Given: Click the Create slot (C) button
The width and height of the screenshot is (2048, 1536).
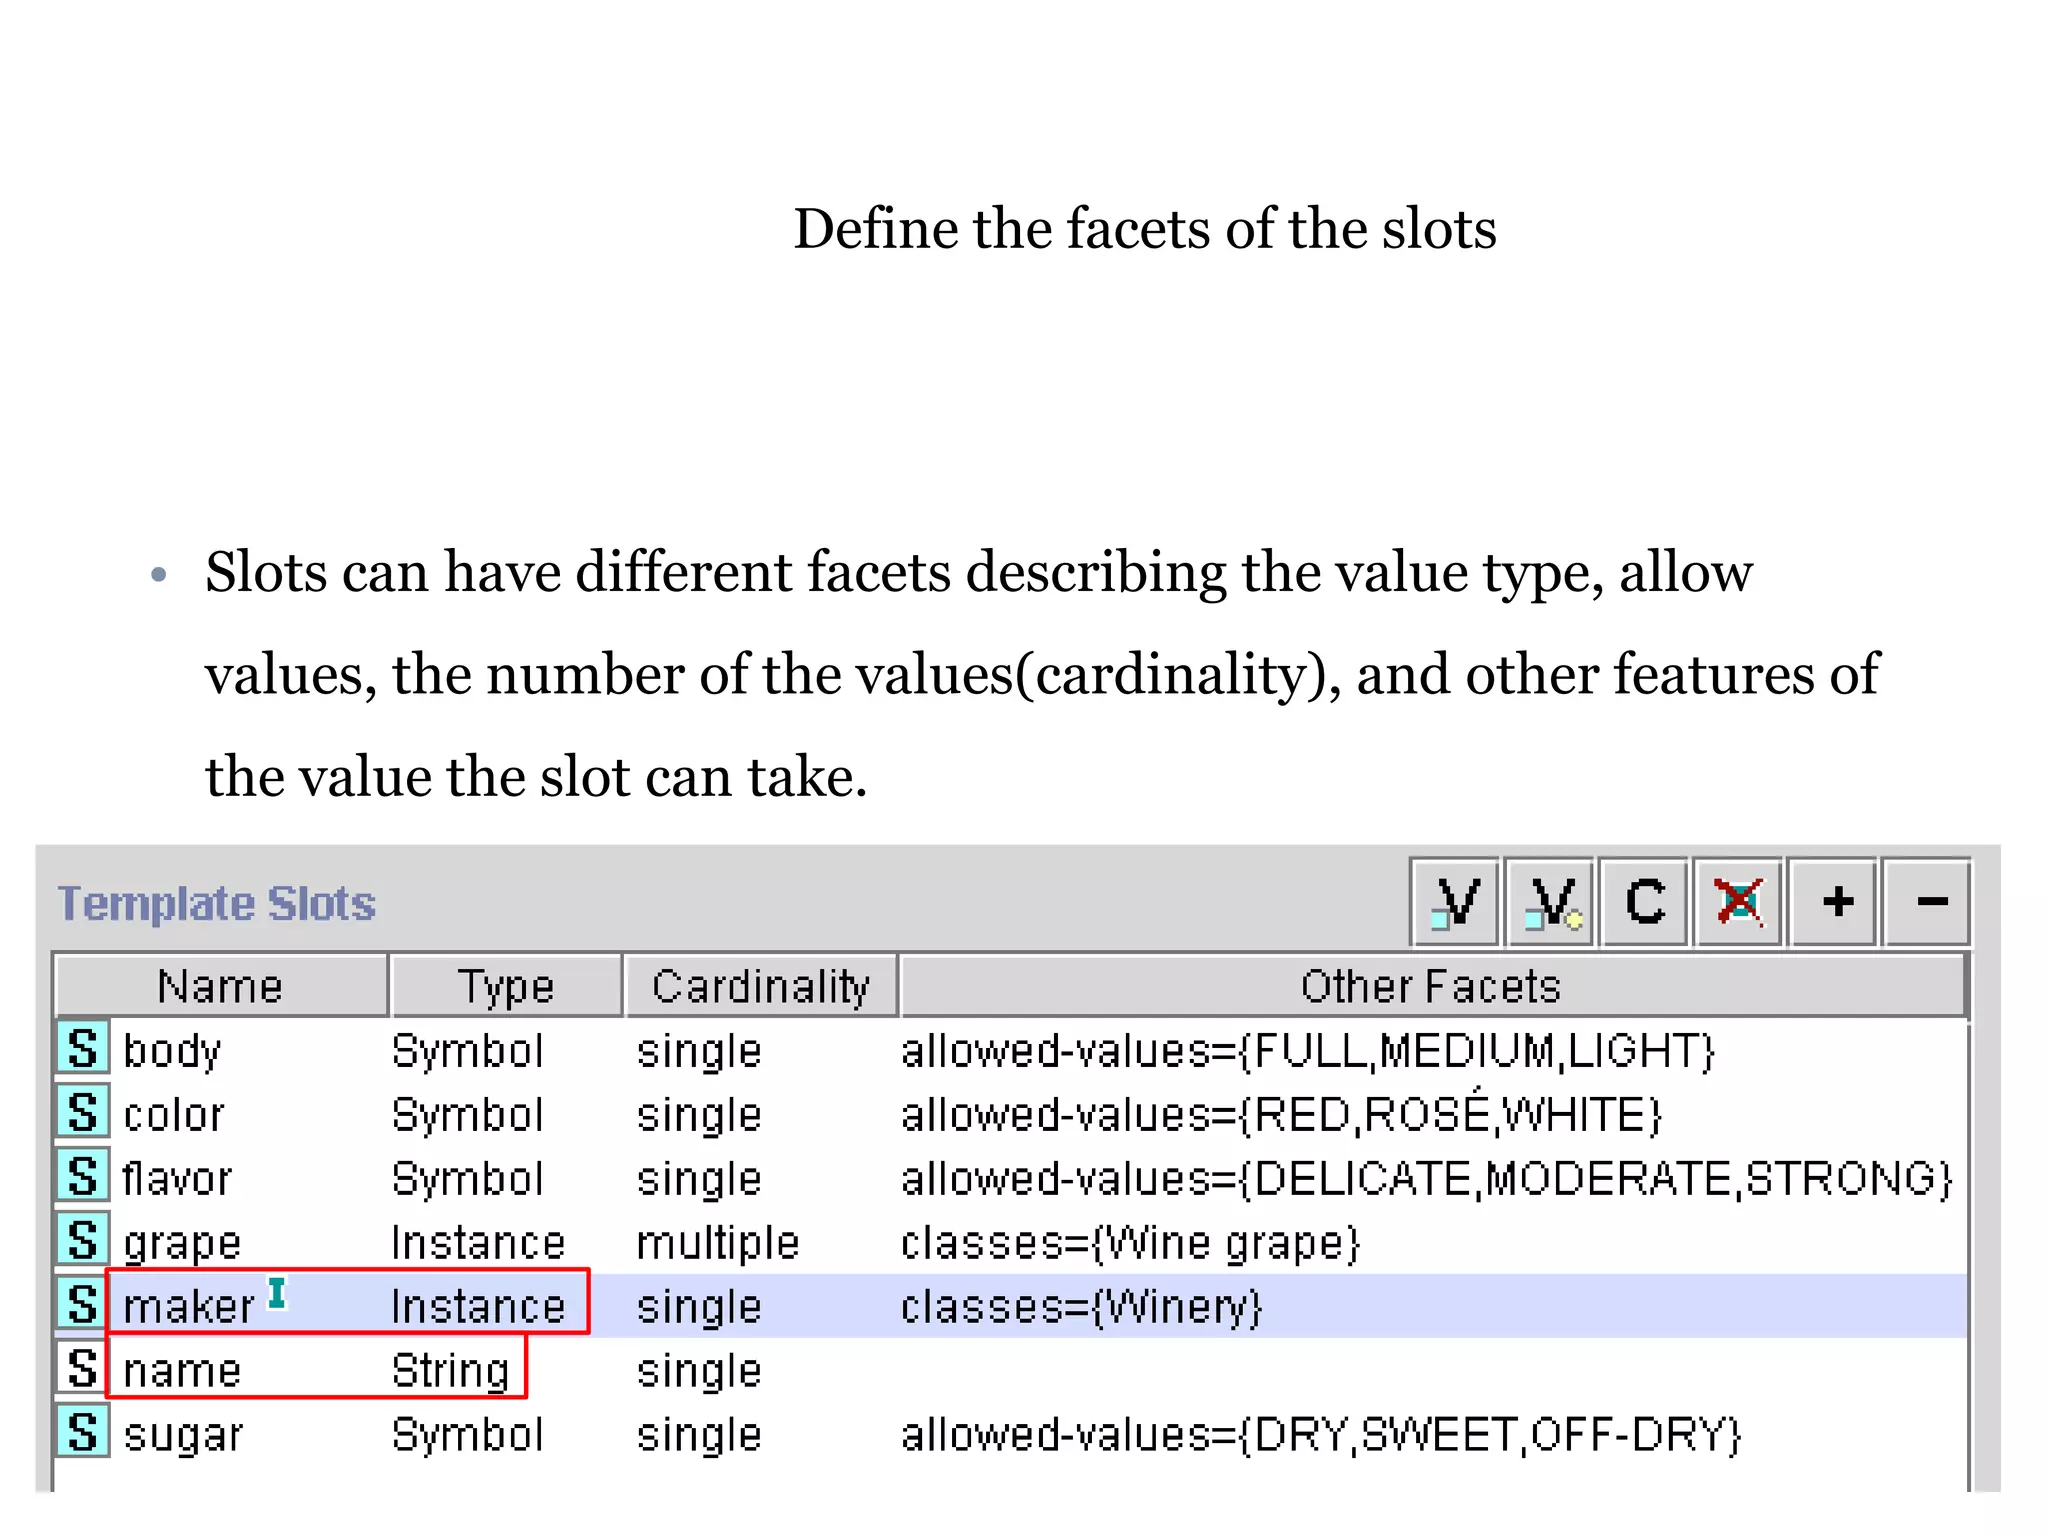Looking at the screenshot, I should pos(1644,902).
